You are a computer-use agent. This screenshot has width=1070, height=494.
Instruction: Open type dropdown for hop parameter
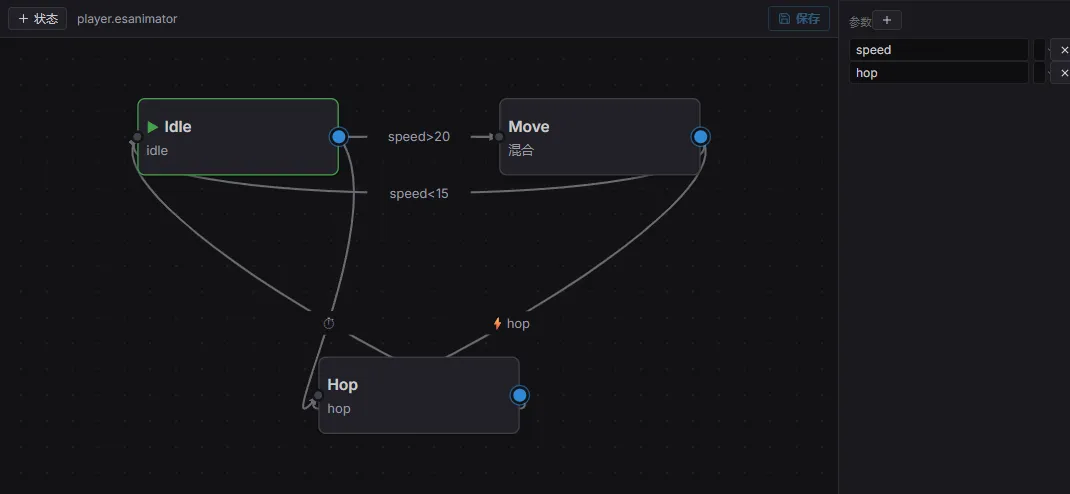tap(1039, 73)
